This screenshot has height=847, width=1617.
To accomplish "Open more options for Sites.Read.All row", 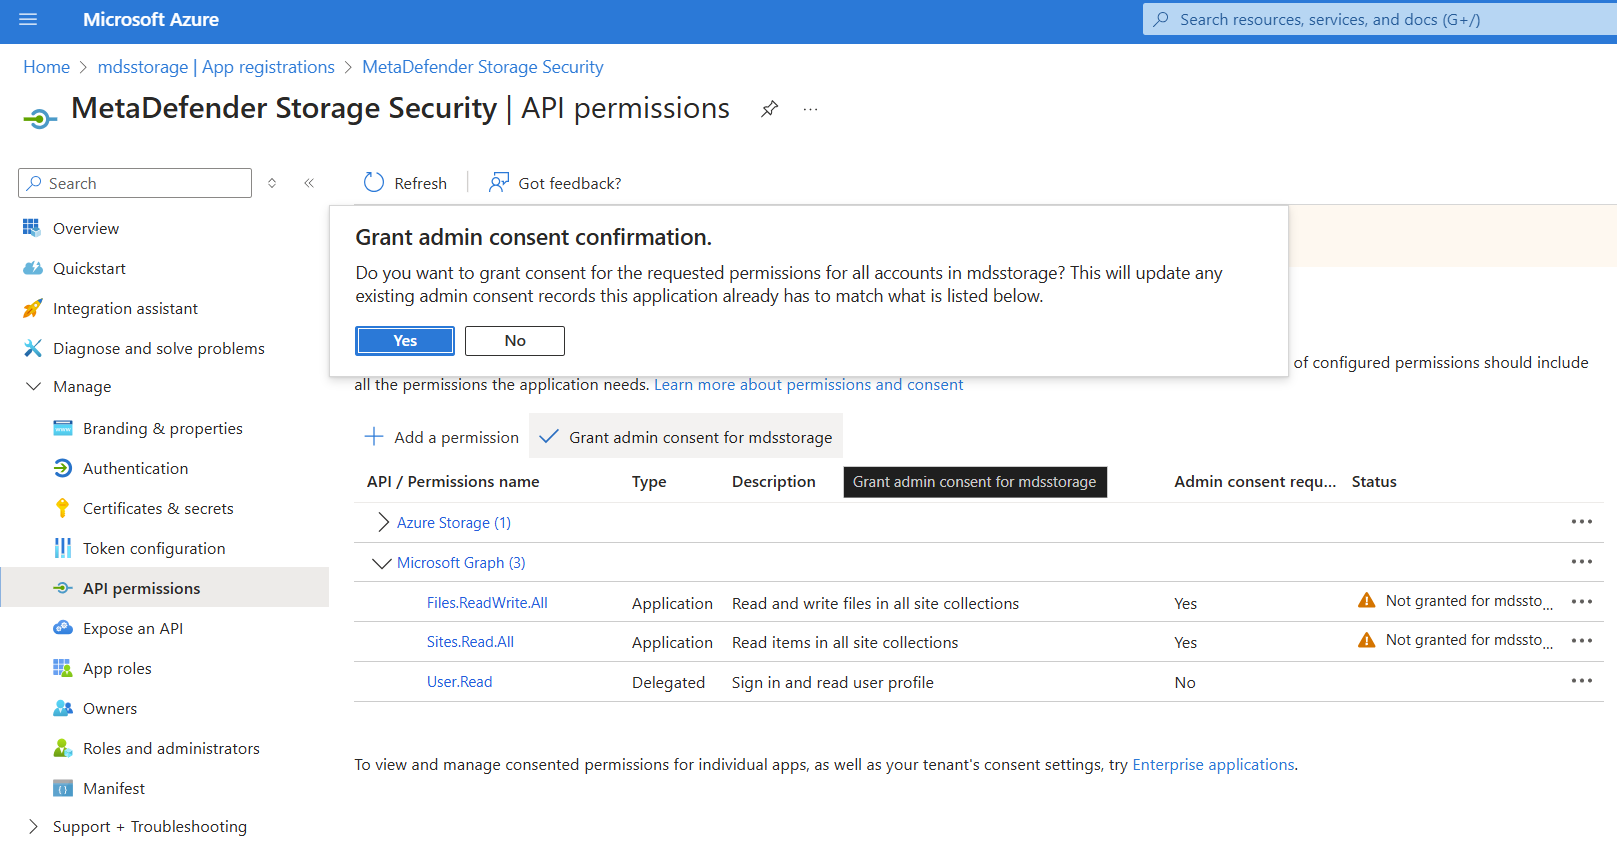I will [x=1581, y=640].
